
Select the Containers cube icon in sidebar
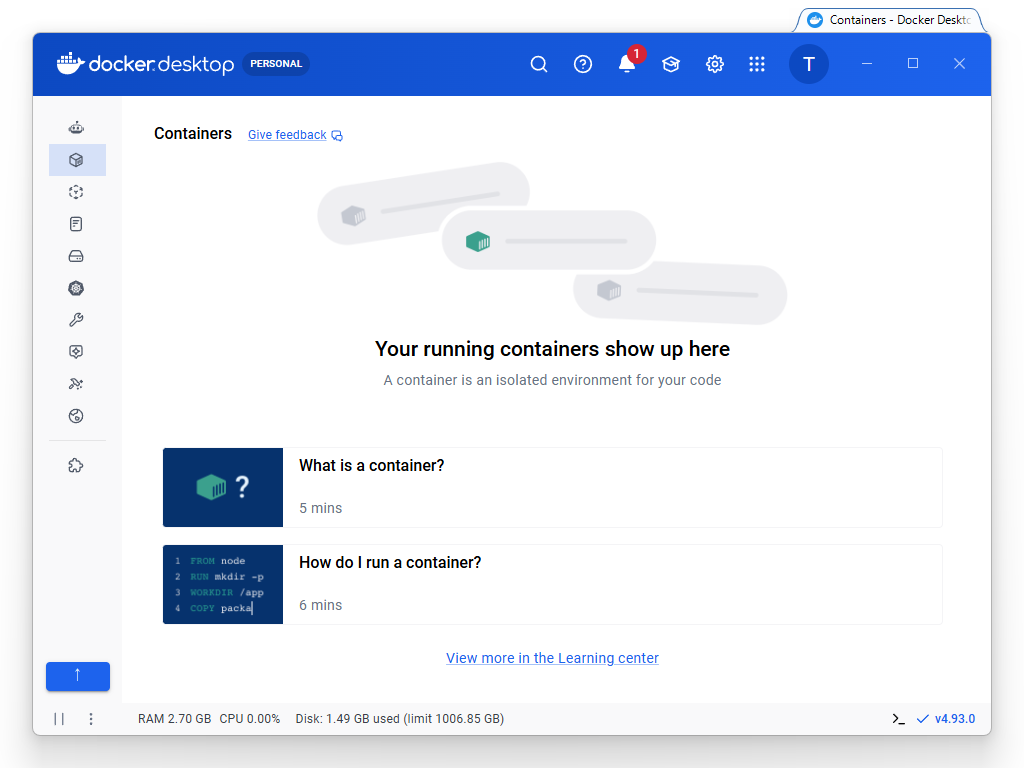pyautogui.click(x=76, y=160)
